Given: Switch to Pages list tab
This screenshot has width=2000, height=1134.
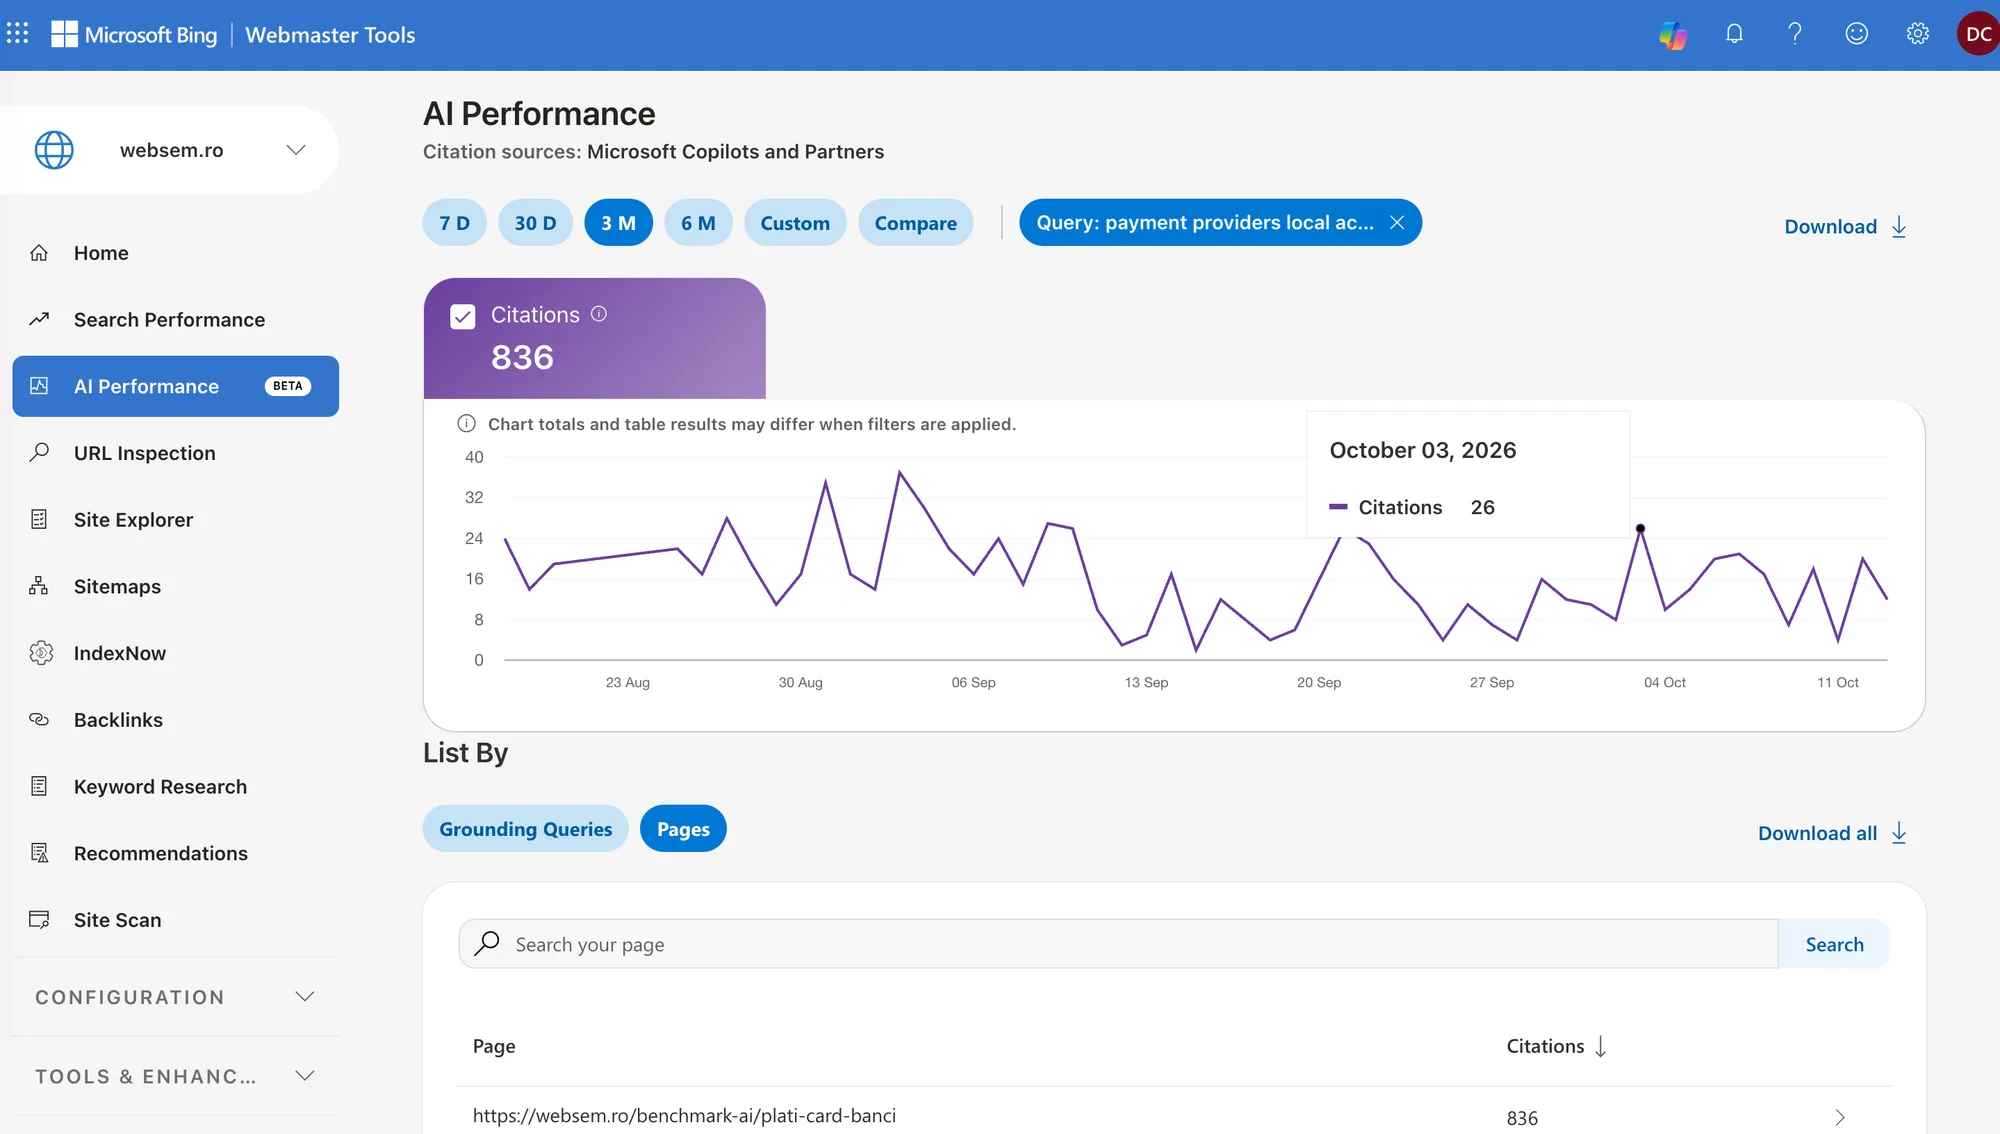Looking at the screenshot, I should pyautogui.click(x=683, y=829).
